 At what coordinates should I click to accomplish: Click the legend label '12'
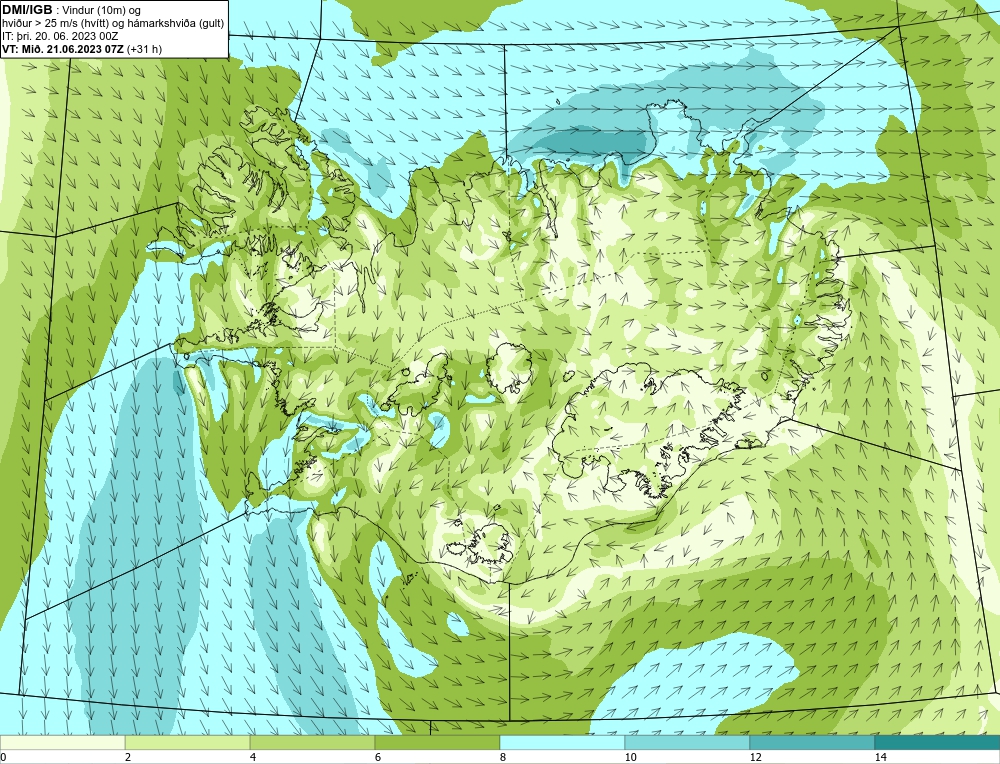pyautogui.click(x=756, y=757)
